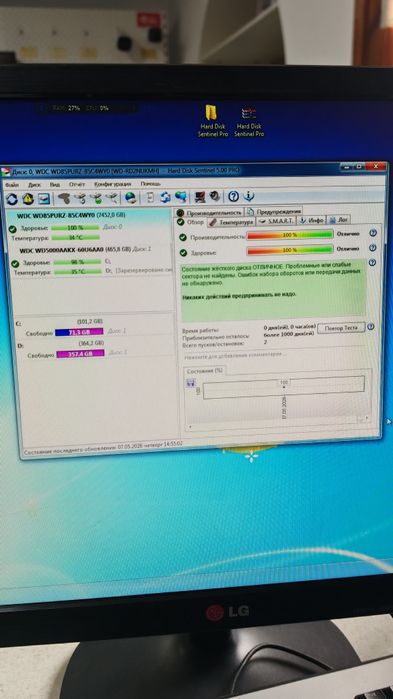This screenshot has width=393, height=699.
Task: Switch to the Предупреждения tab
Action: [x=274, y=211]
